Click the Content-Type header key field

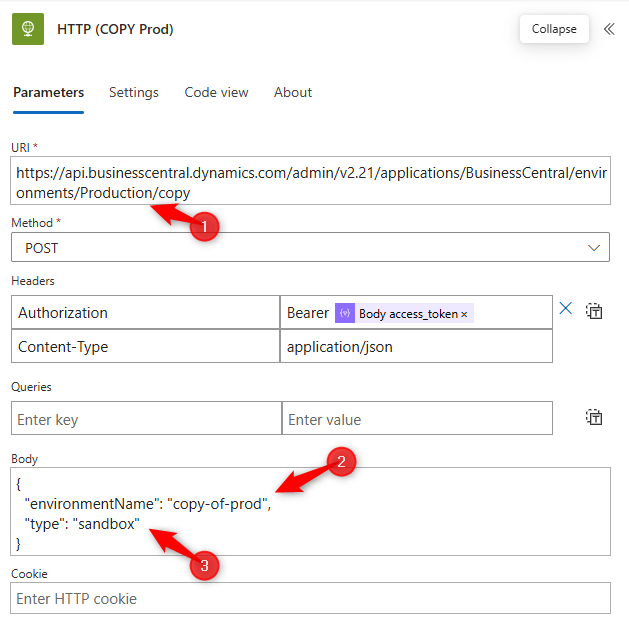[x=145, y=346]
